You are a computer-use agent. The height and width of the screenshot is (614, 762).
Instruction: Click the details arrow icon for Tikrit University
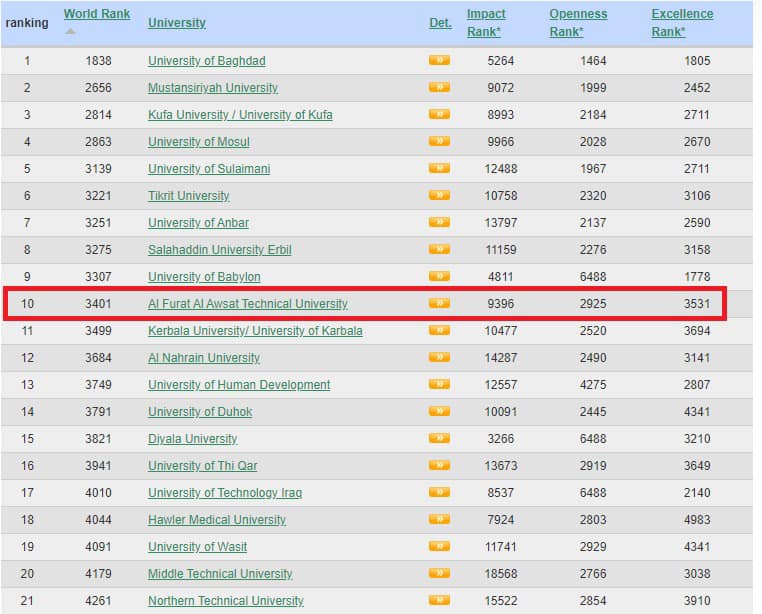pos(439,196)
